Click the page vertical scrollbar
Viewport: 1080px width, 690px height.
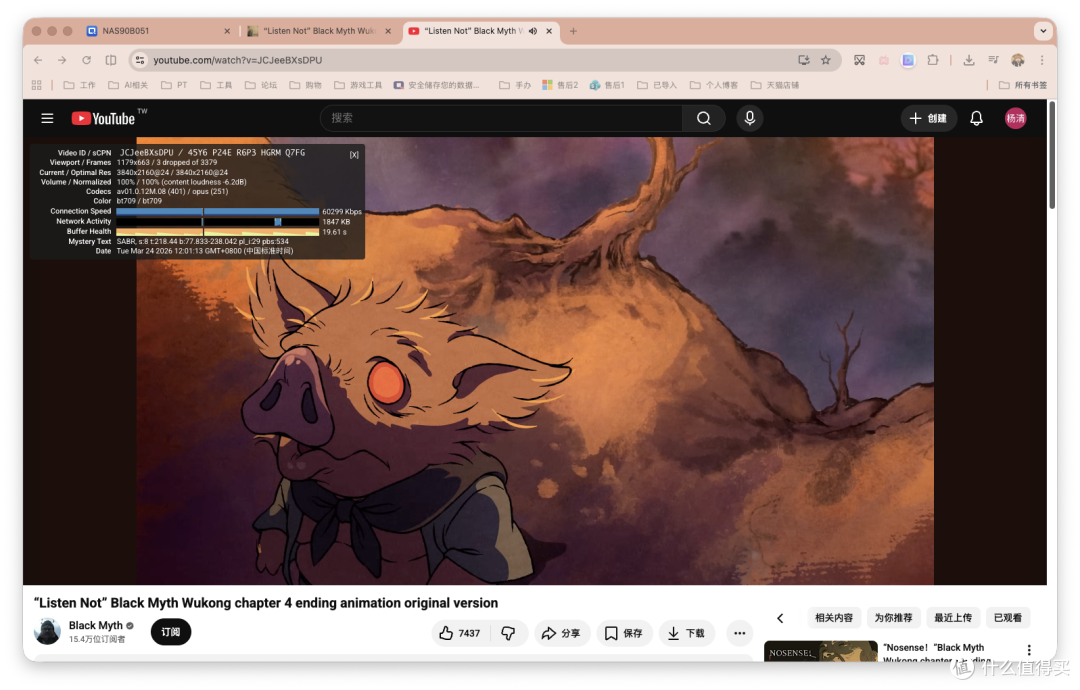coord(1052,155)
